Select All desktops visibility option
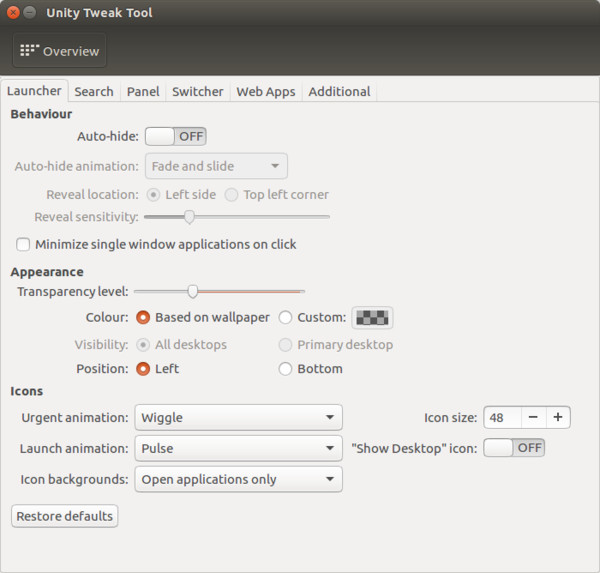The image size is (600, 573). (181, 345)
